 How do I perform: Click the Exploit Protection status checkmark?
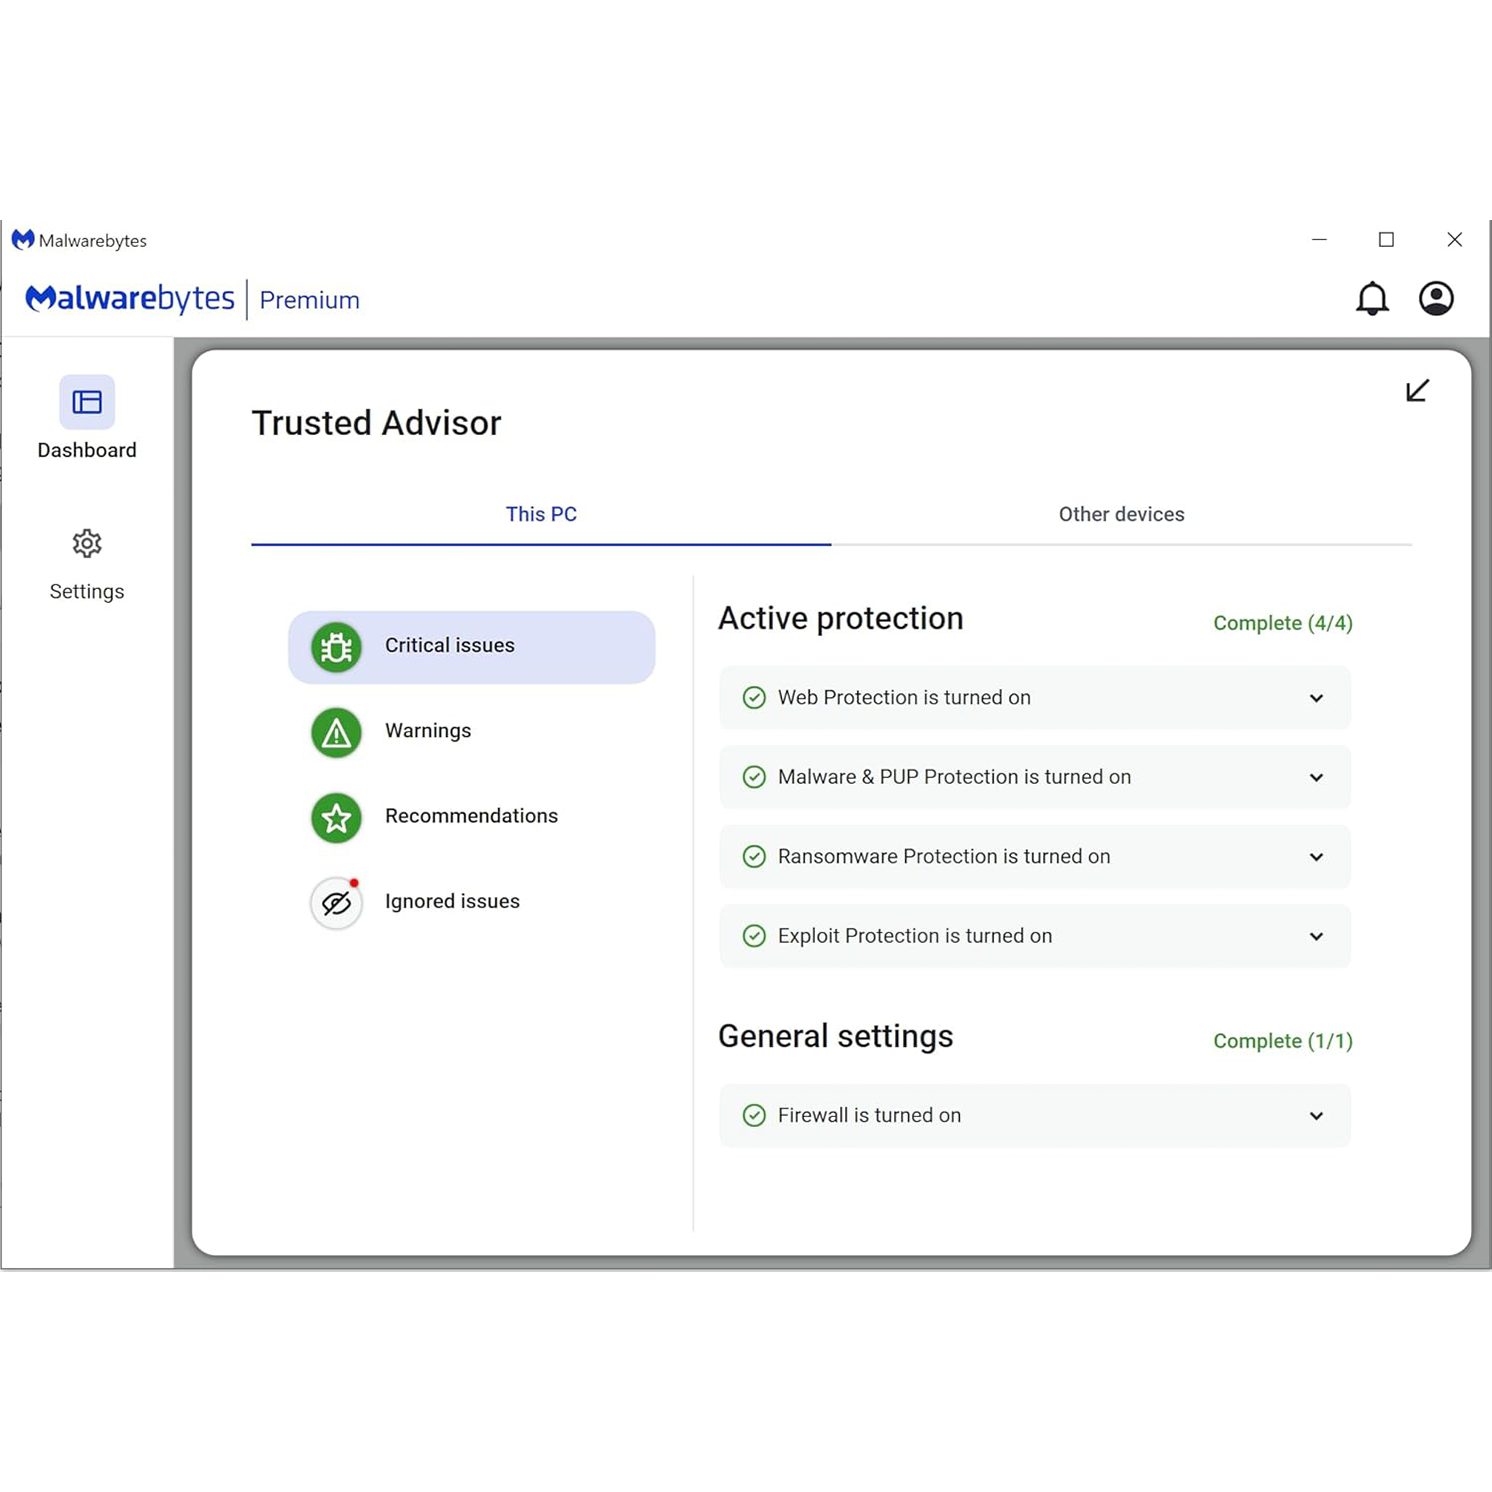coord(754,936)
